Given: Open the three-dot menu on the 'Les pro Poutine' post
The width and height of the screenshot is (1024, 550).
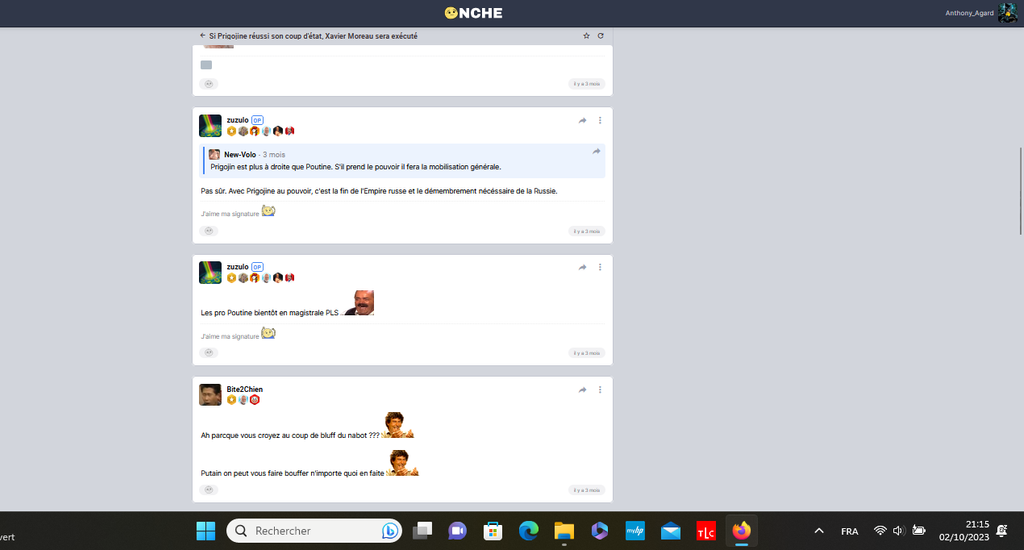Looking at the screenshot, I should tap(600, 268).
